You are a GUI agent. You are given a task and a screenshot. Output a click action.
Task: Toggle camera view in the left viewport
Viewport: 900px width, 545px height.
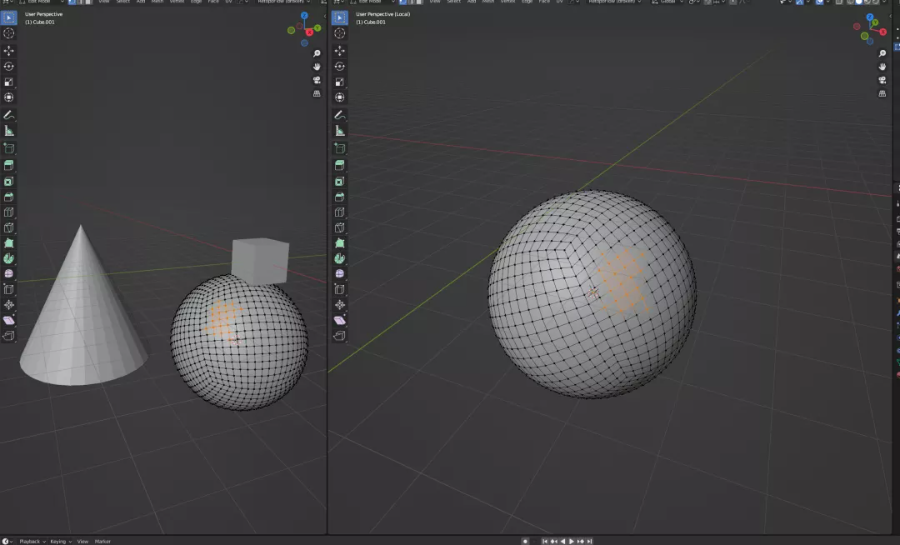point(317,80)
